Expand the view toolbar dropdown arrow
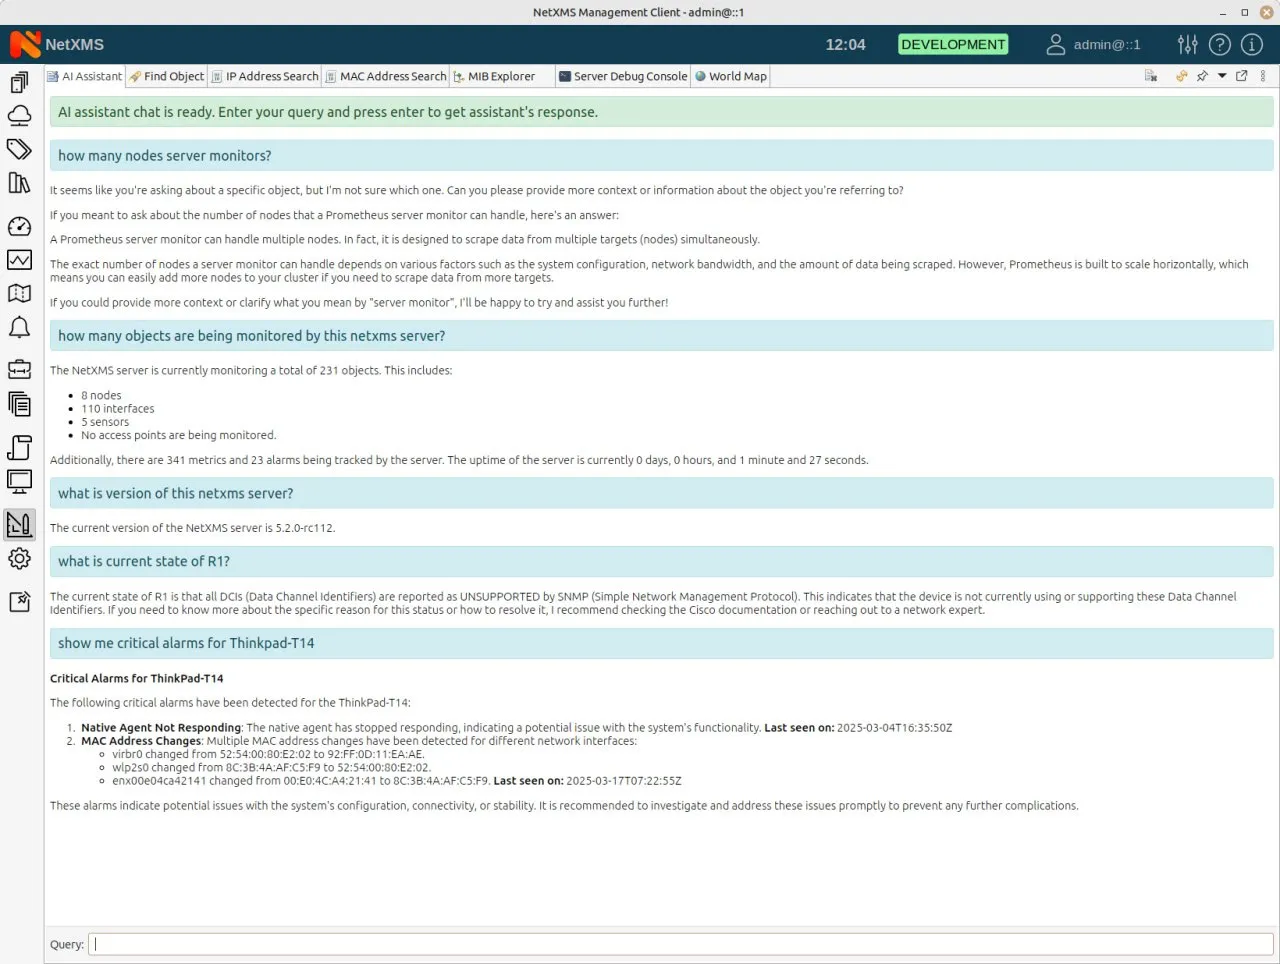This screenshot has width=1280, height=964. pyautogui.click(x=1222, y=75)
